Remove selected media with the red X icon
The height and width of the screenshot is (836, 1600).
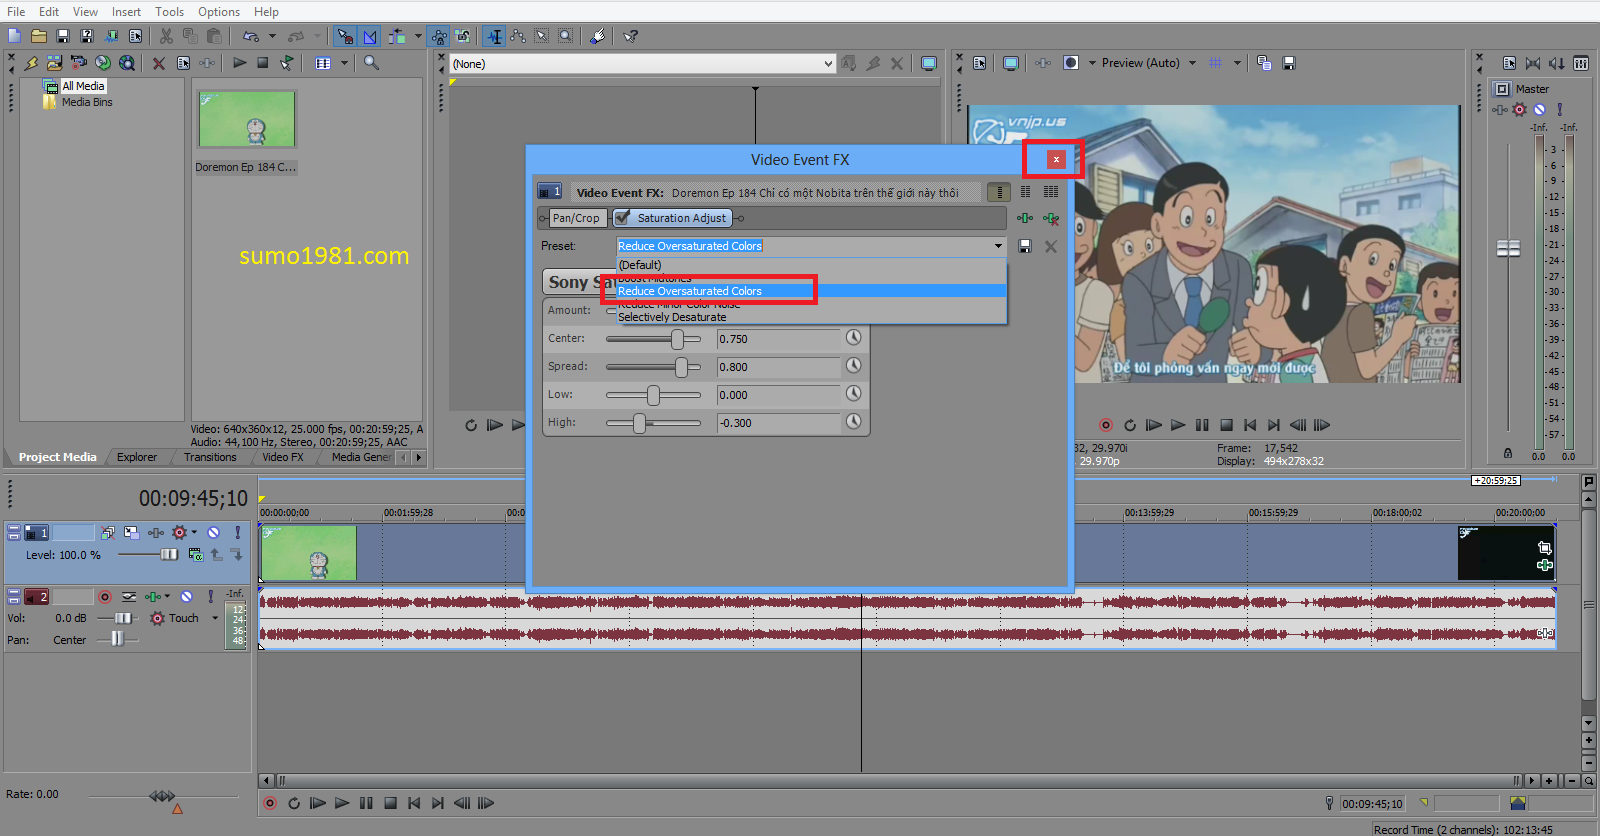(158, 63)
